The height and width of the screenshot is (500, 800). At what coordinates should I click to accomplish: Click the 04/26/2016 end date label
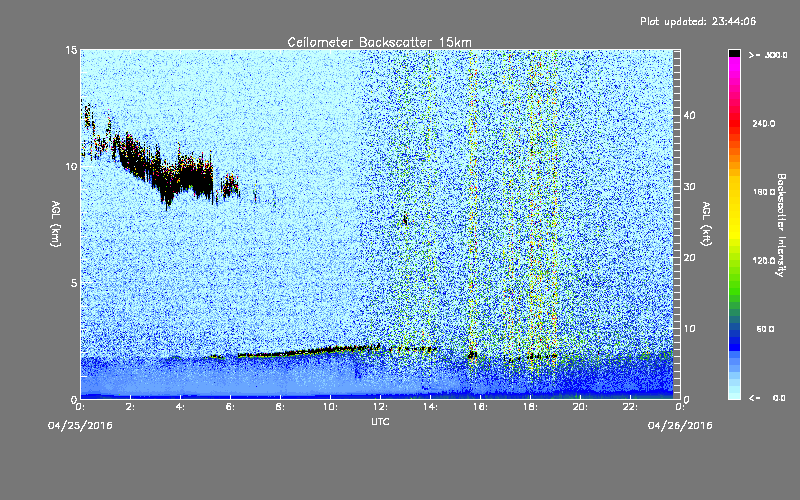tap(680, 426)
